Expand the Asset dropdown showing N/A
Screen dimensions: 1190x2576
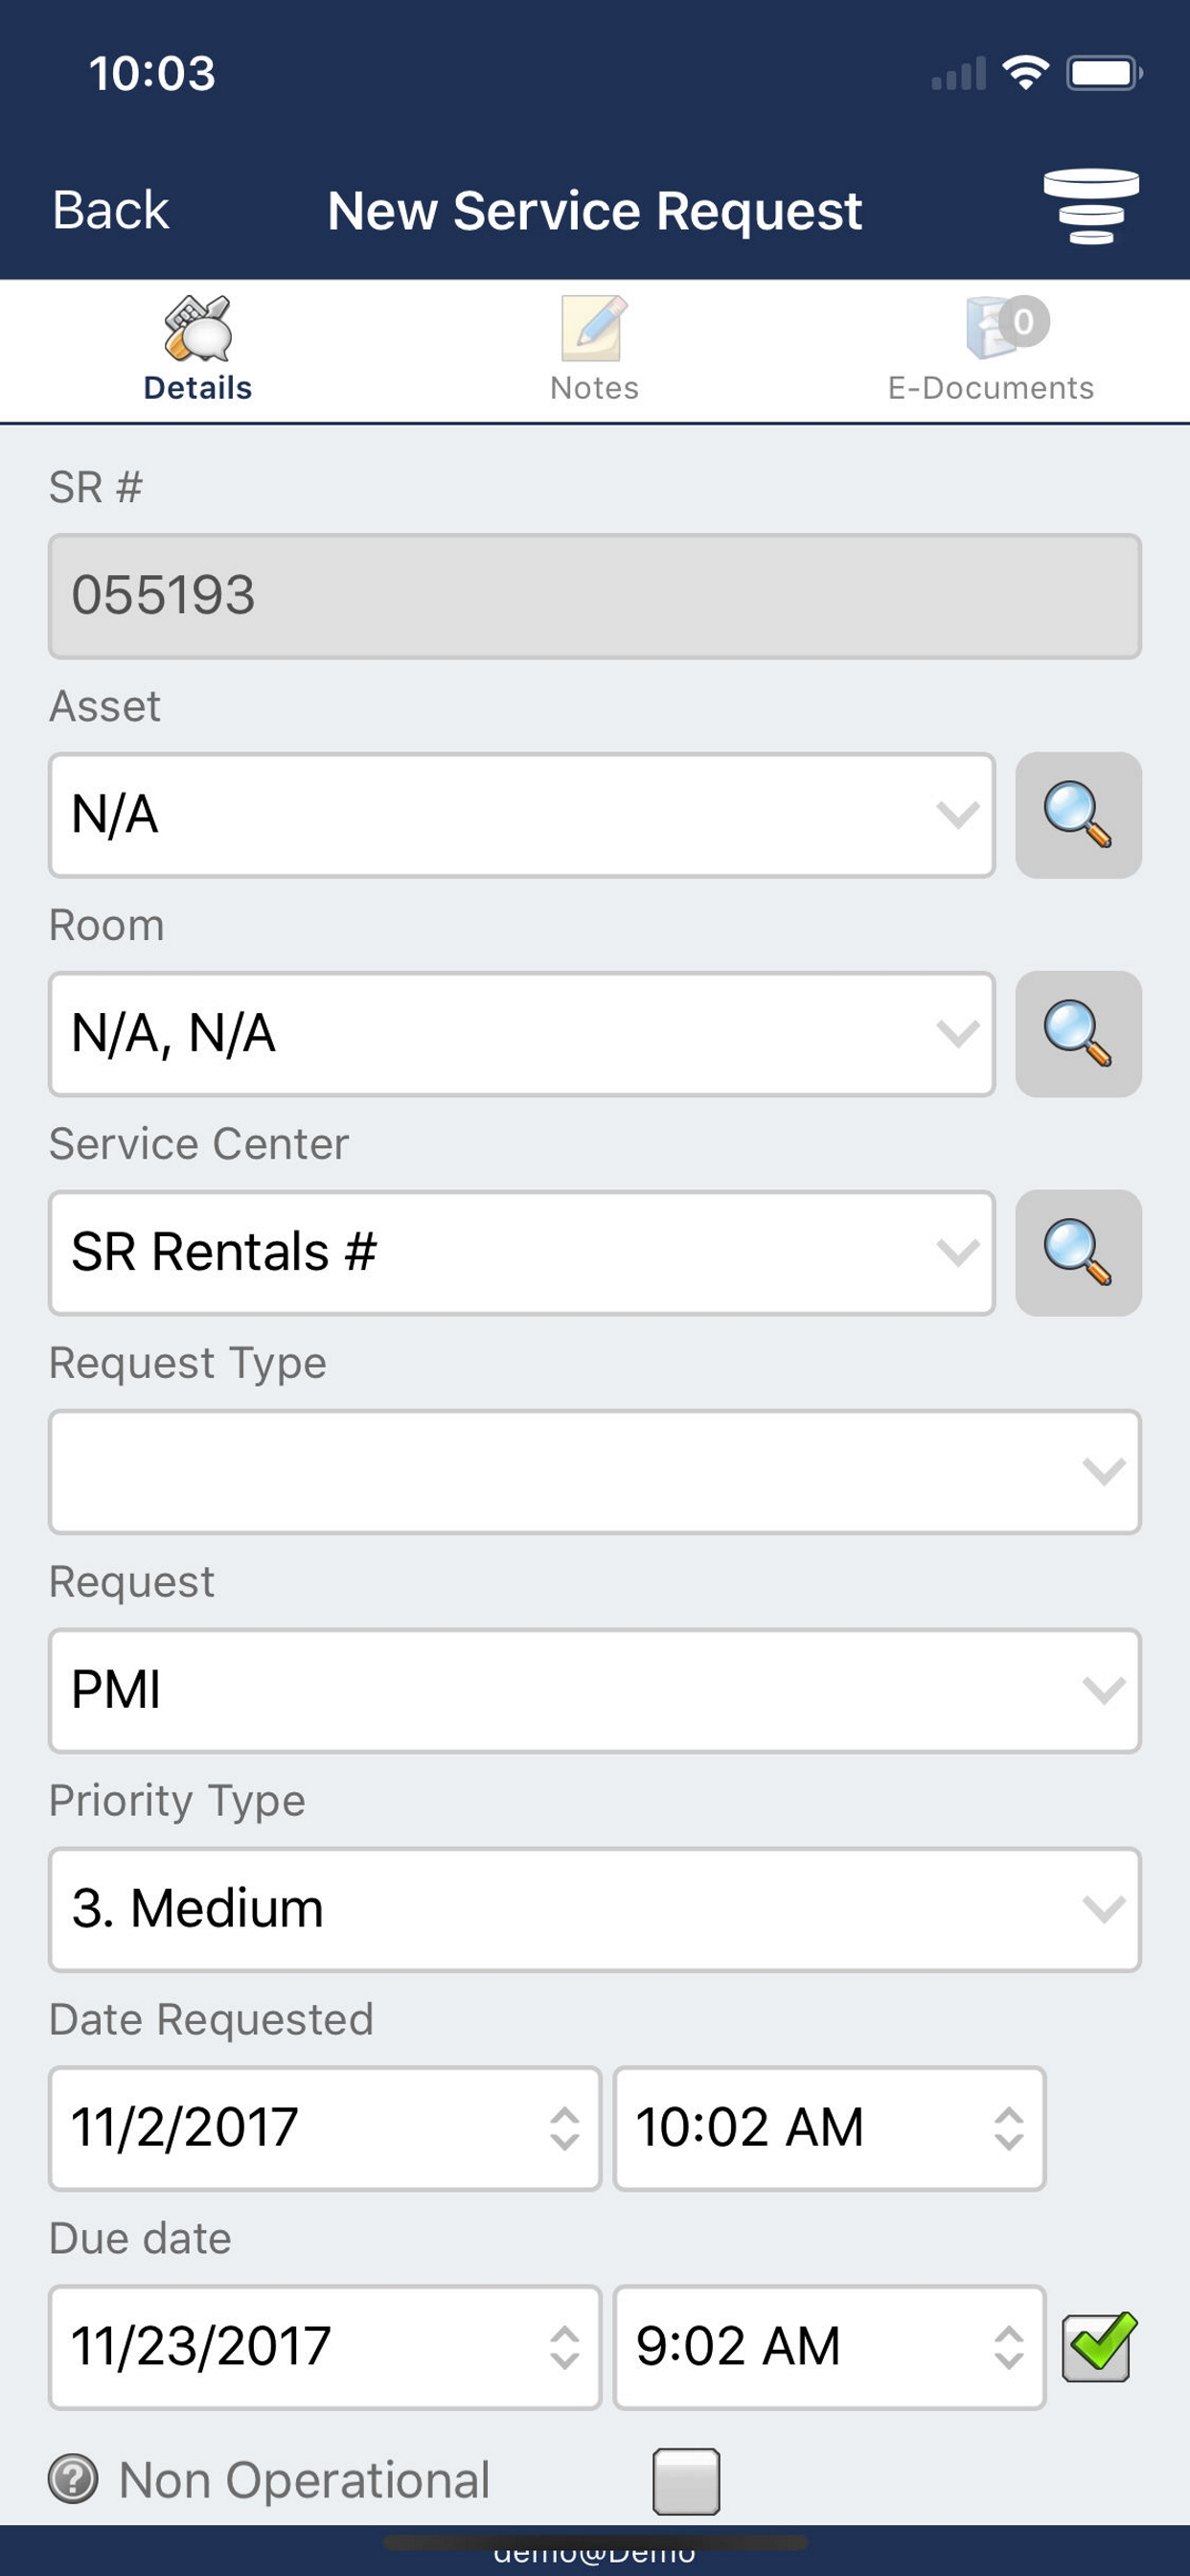tap(521, 816)
